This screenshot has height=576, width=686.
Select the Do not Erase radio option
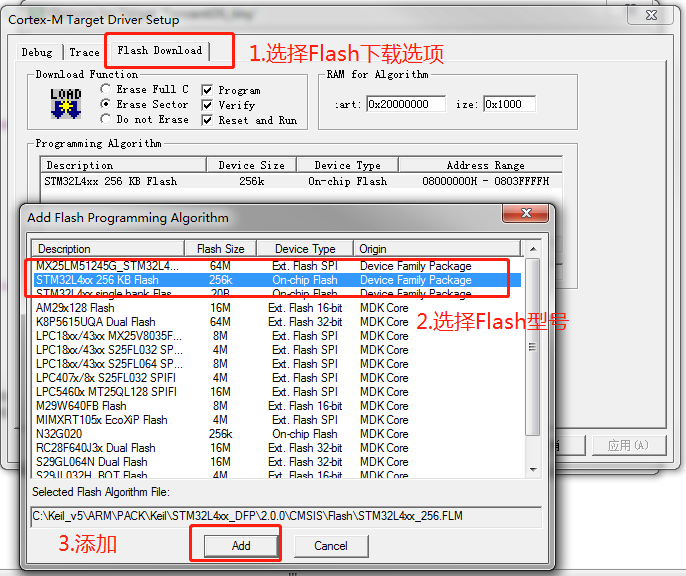coord(105,119)
